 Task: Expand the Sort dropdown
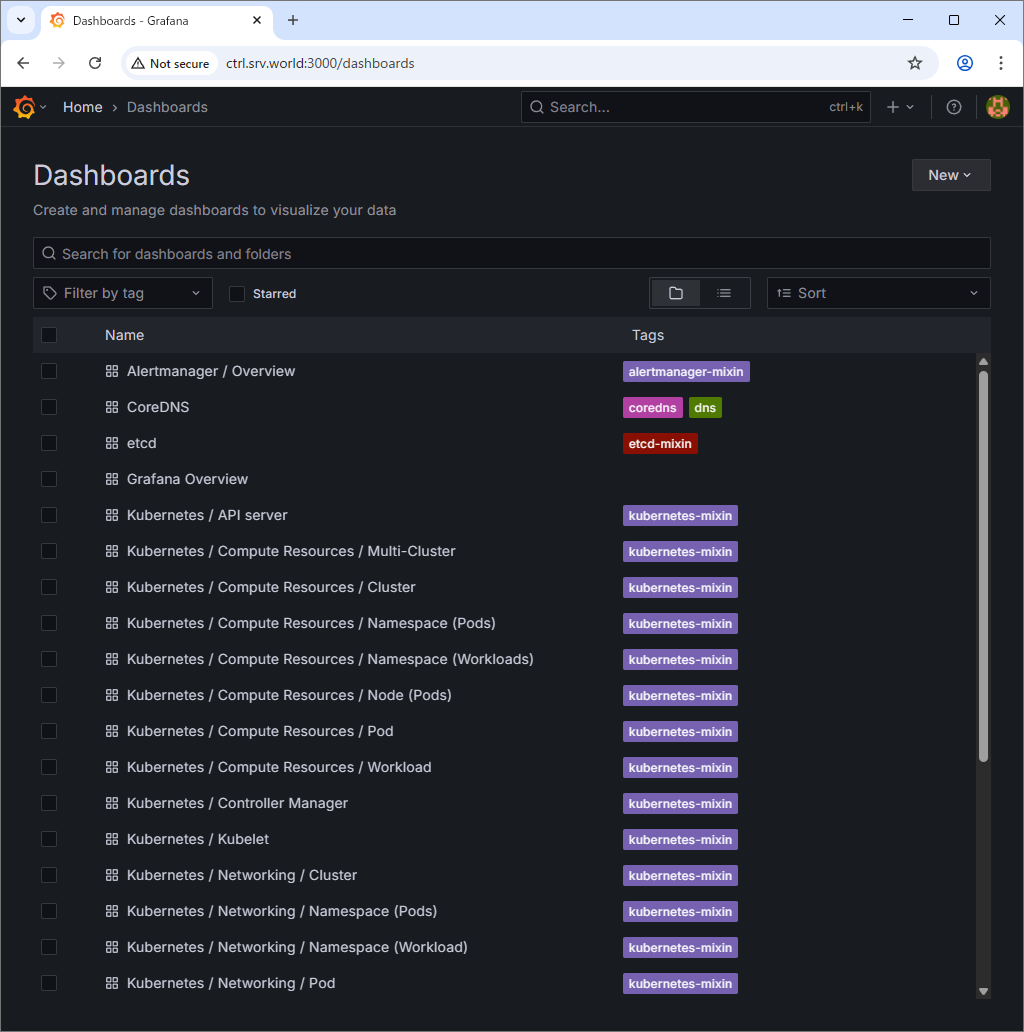[x=878, y=293]
